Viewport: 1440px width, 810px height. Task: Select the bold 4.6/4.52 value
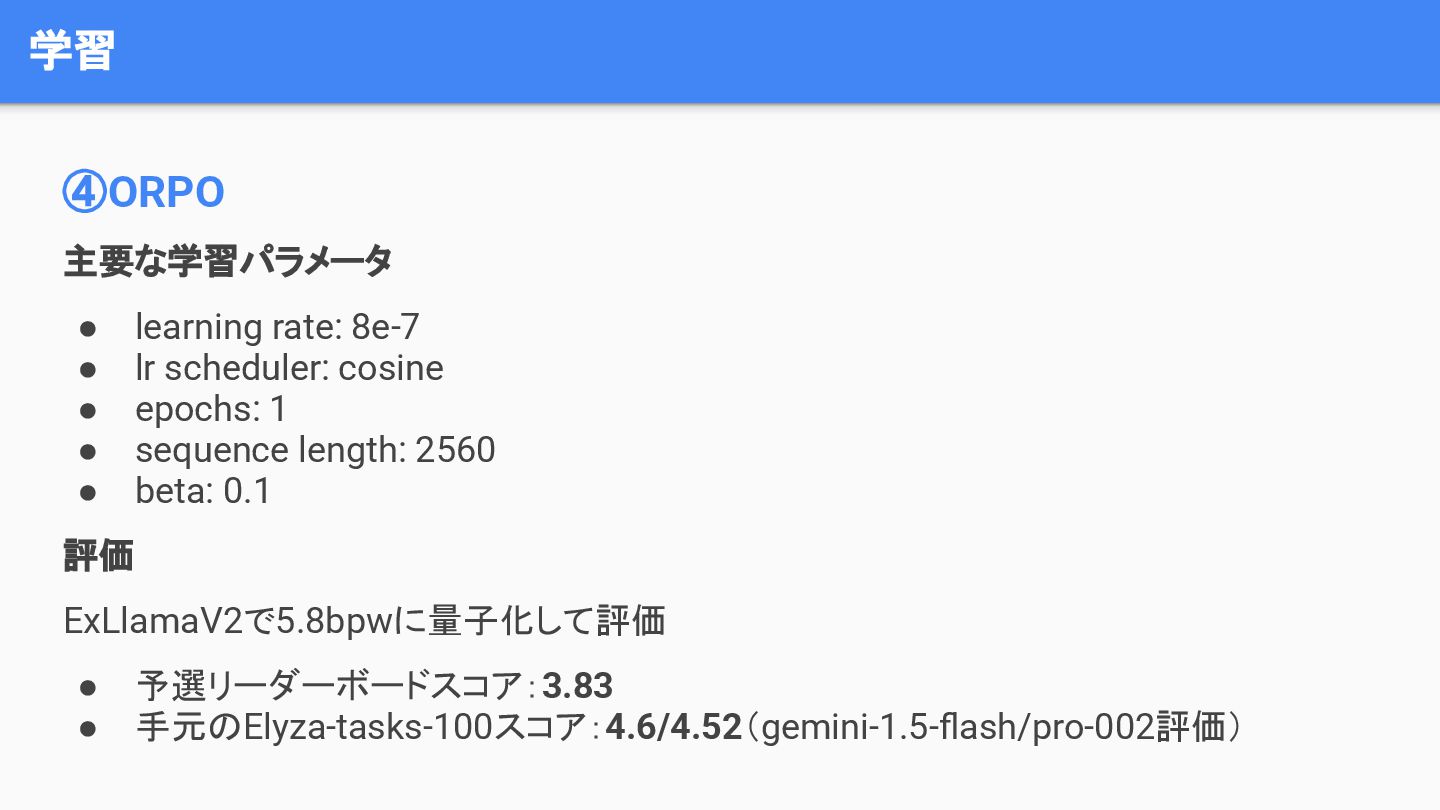coord(673,727)
